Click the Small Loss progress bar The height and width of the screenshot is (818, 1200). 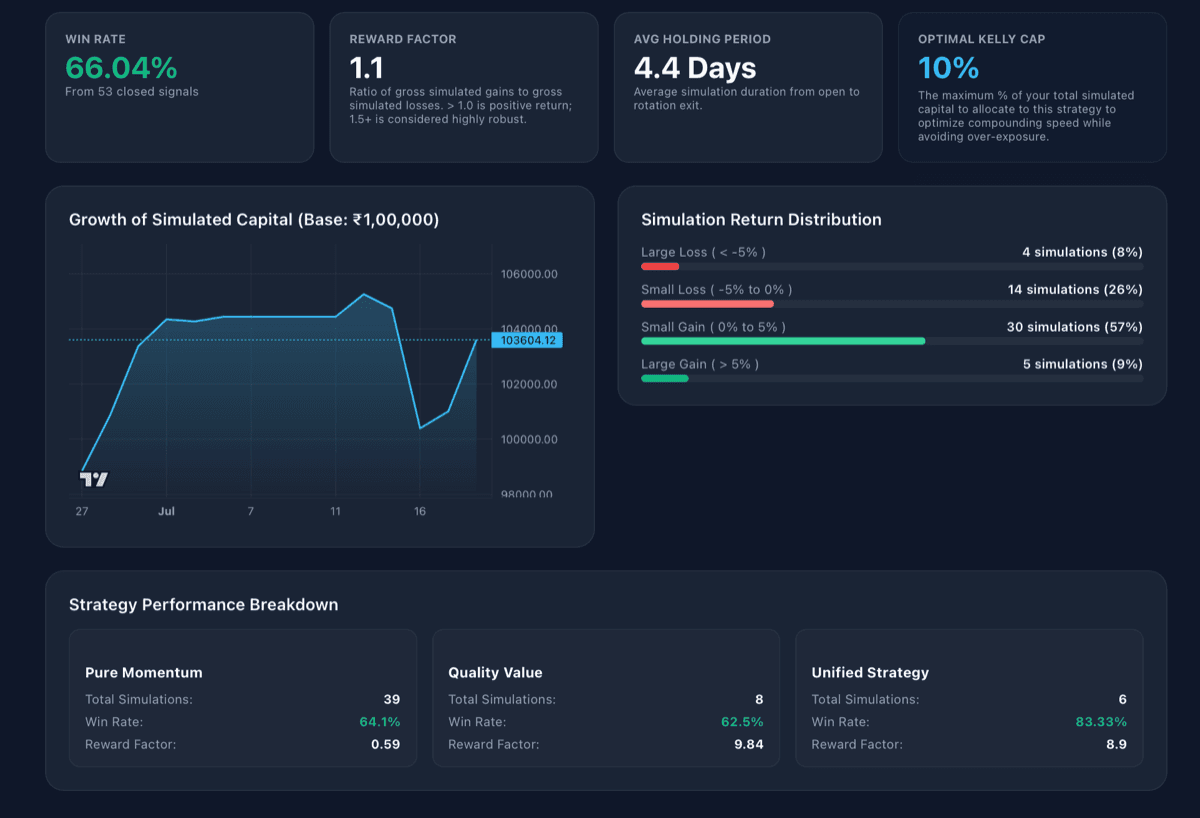pyautogui.click(x=707, y=303)
